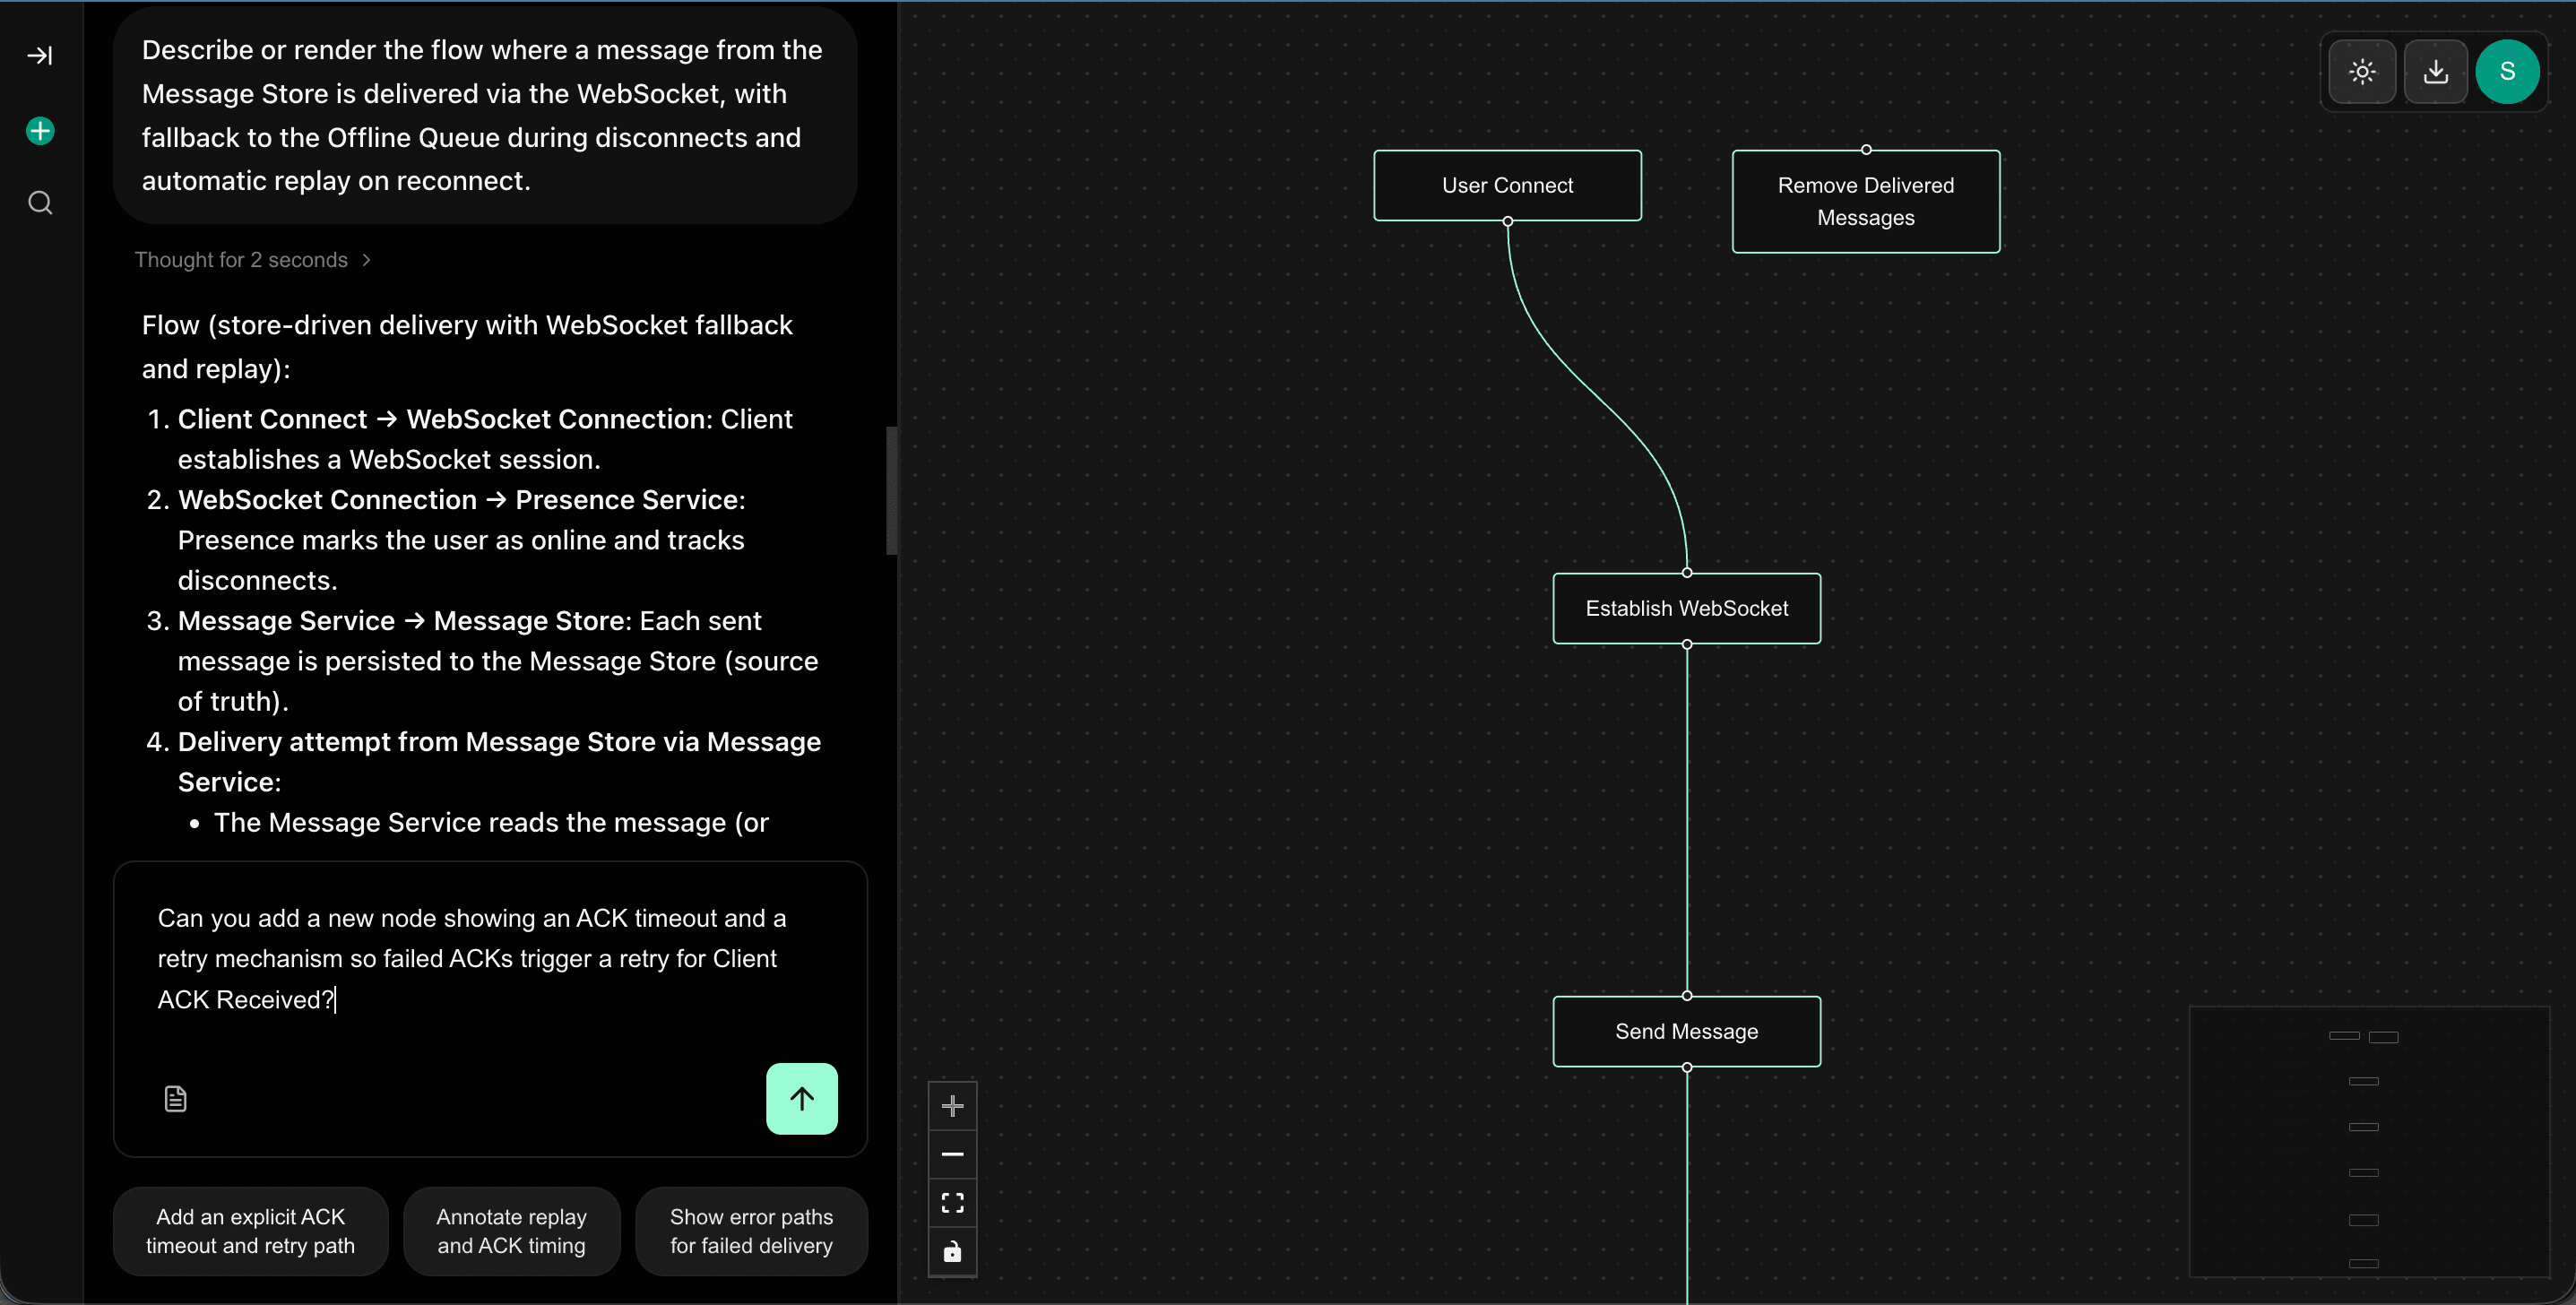Download the flow diagram
Screen dimensions: 2576x1305
[2436, 72]
